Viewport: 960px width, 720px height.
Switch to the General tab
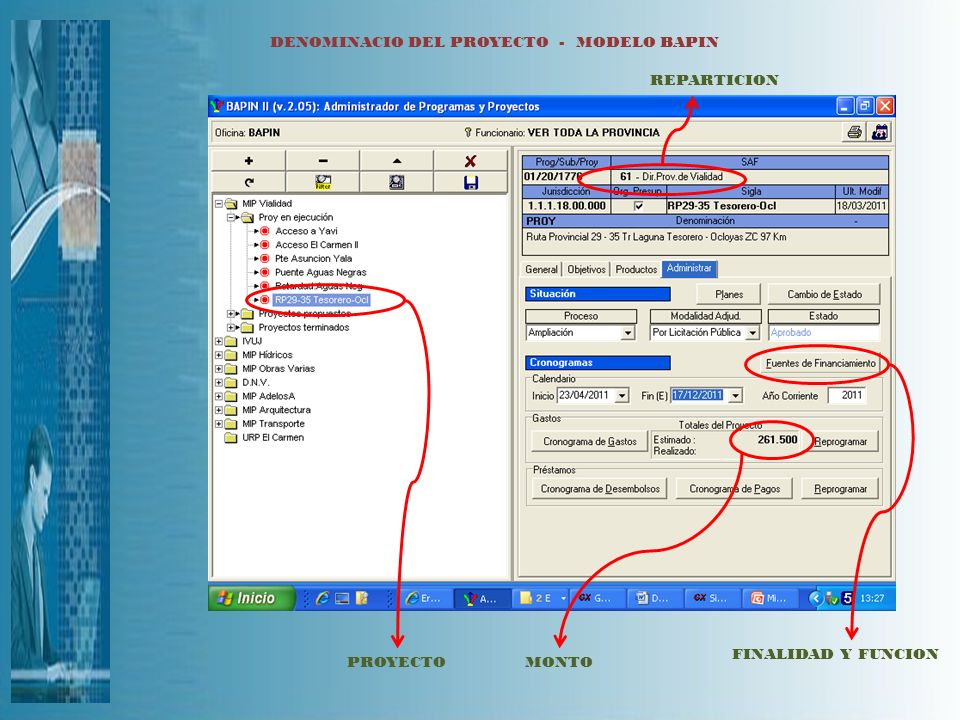coord(541,269)
